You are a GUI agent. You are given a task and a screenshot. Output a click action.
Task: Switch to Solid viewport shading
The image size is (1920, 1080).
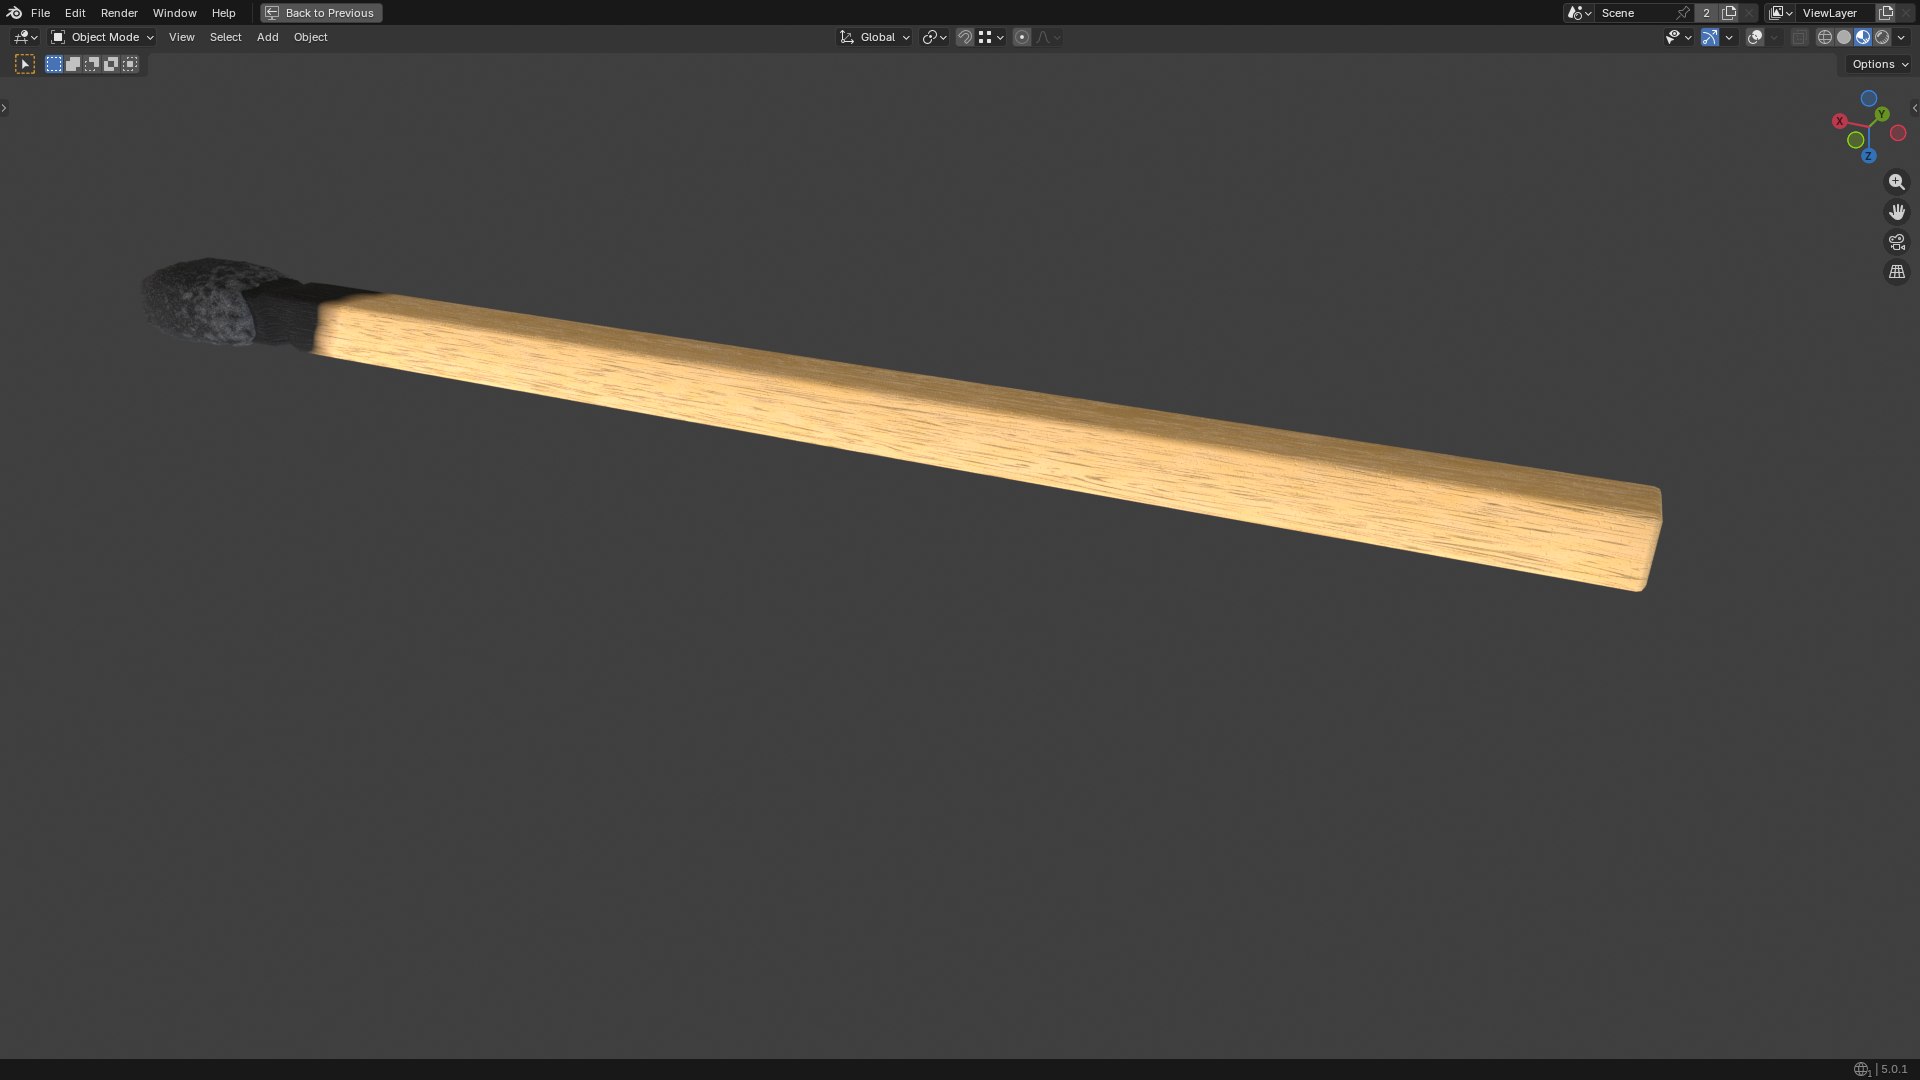1844,37
